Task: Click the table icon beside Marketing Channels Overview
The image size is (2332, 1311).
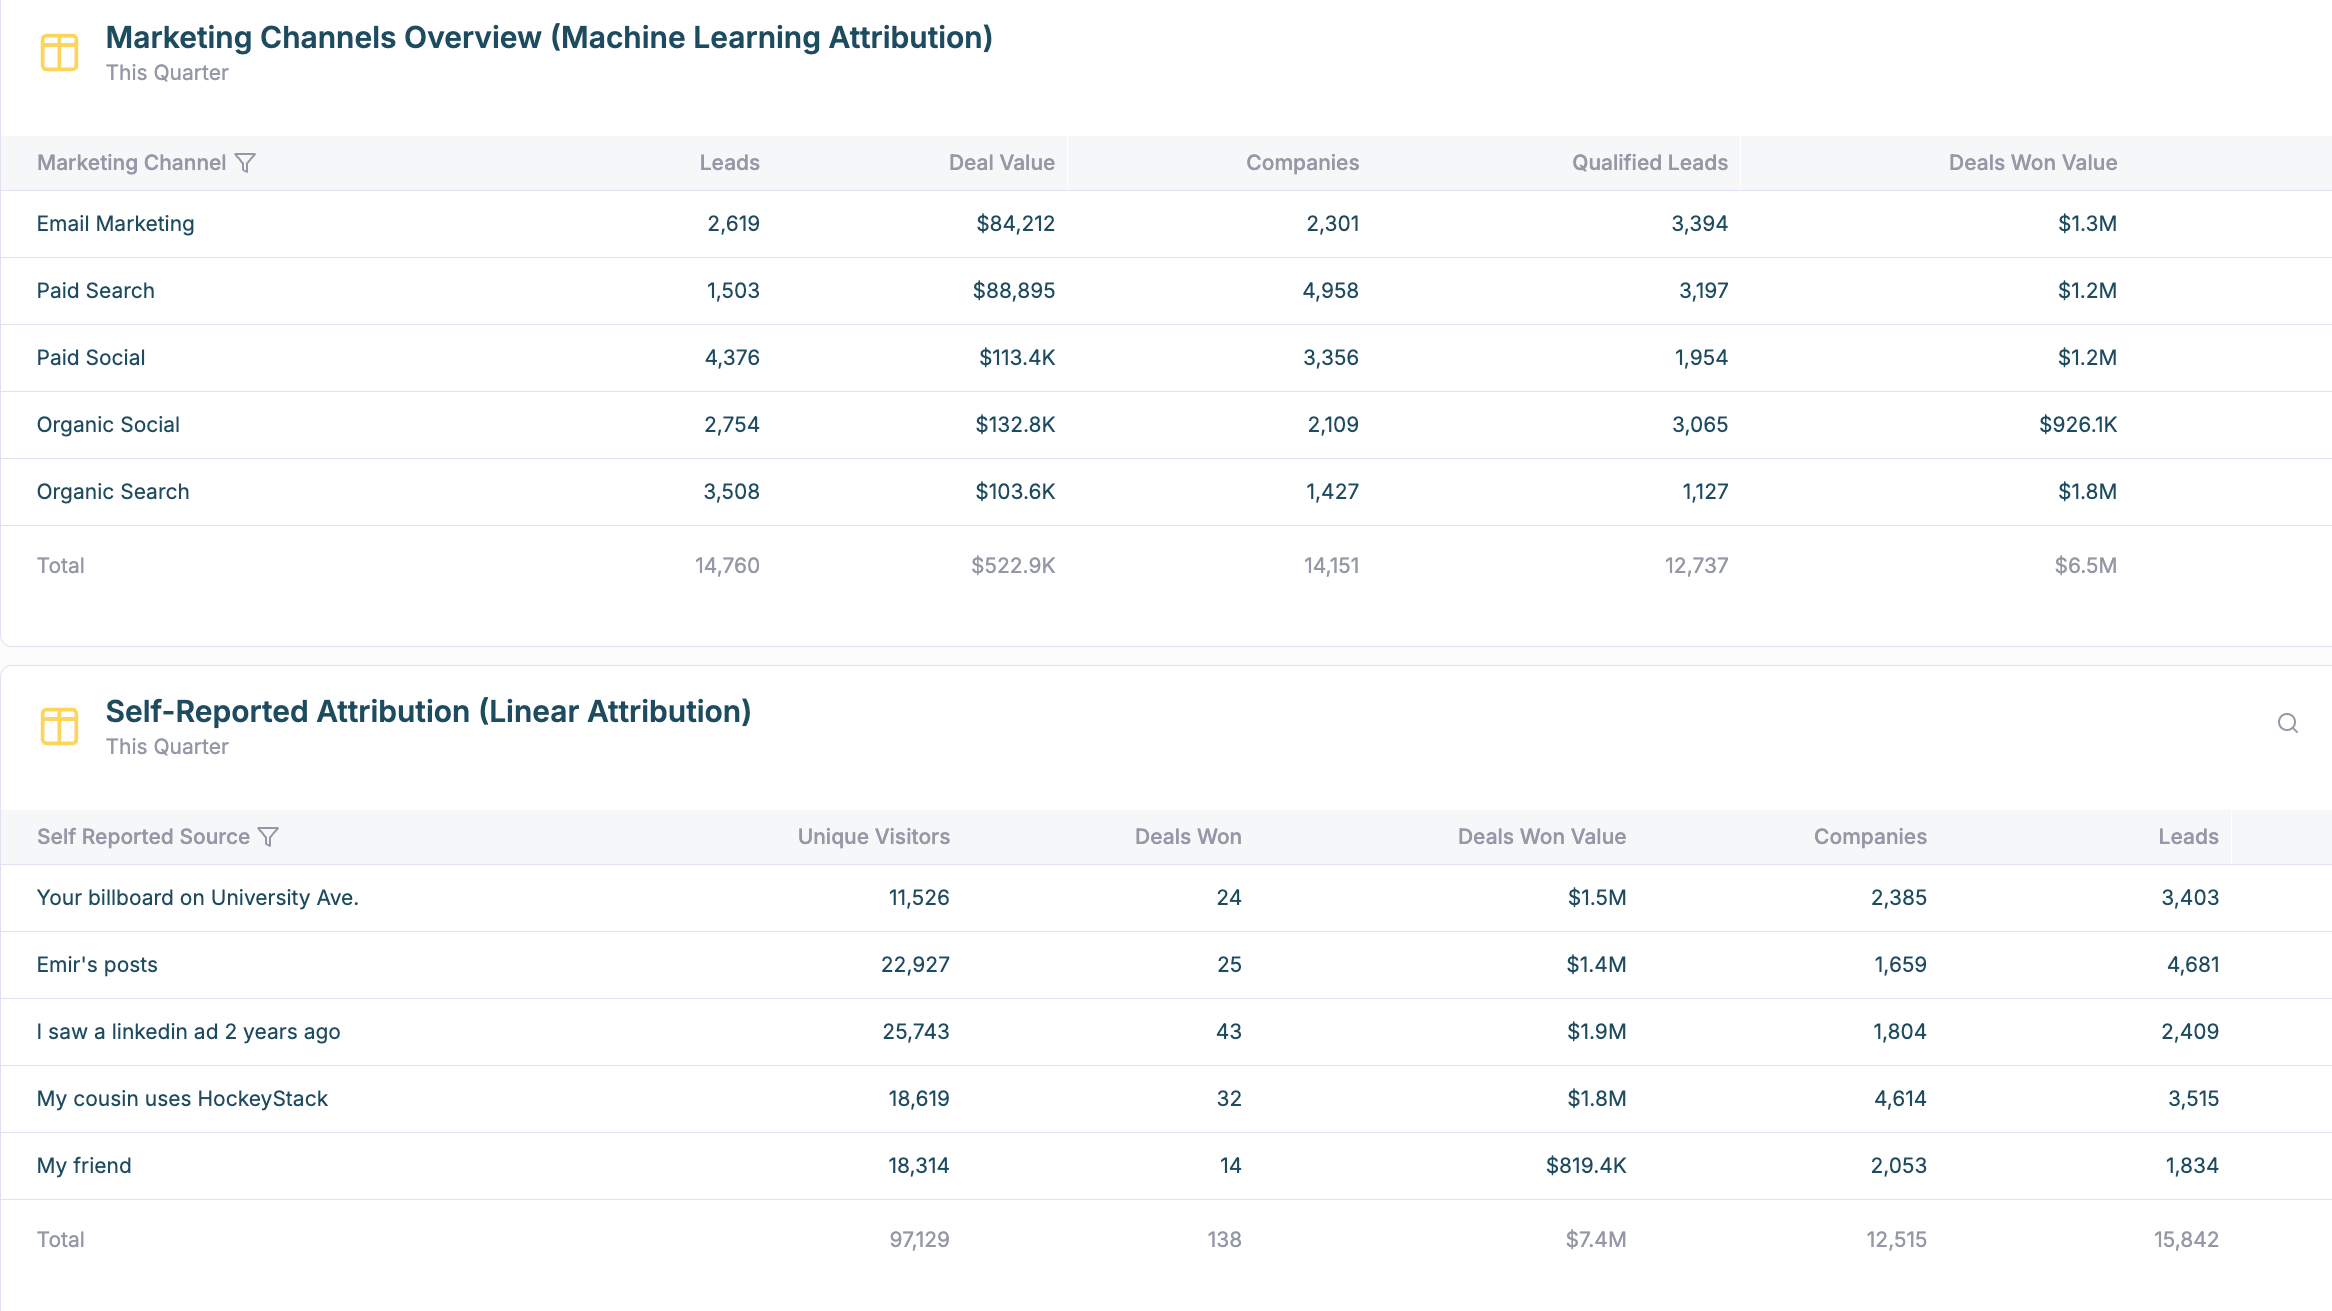Action: click(x=59, y=53)
